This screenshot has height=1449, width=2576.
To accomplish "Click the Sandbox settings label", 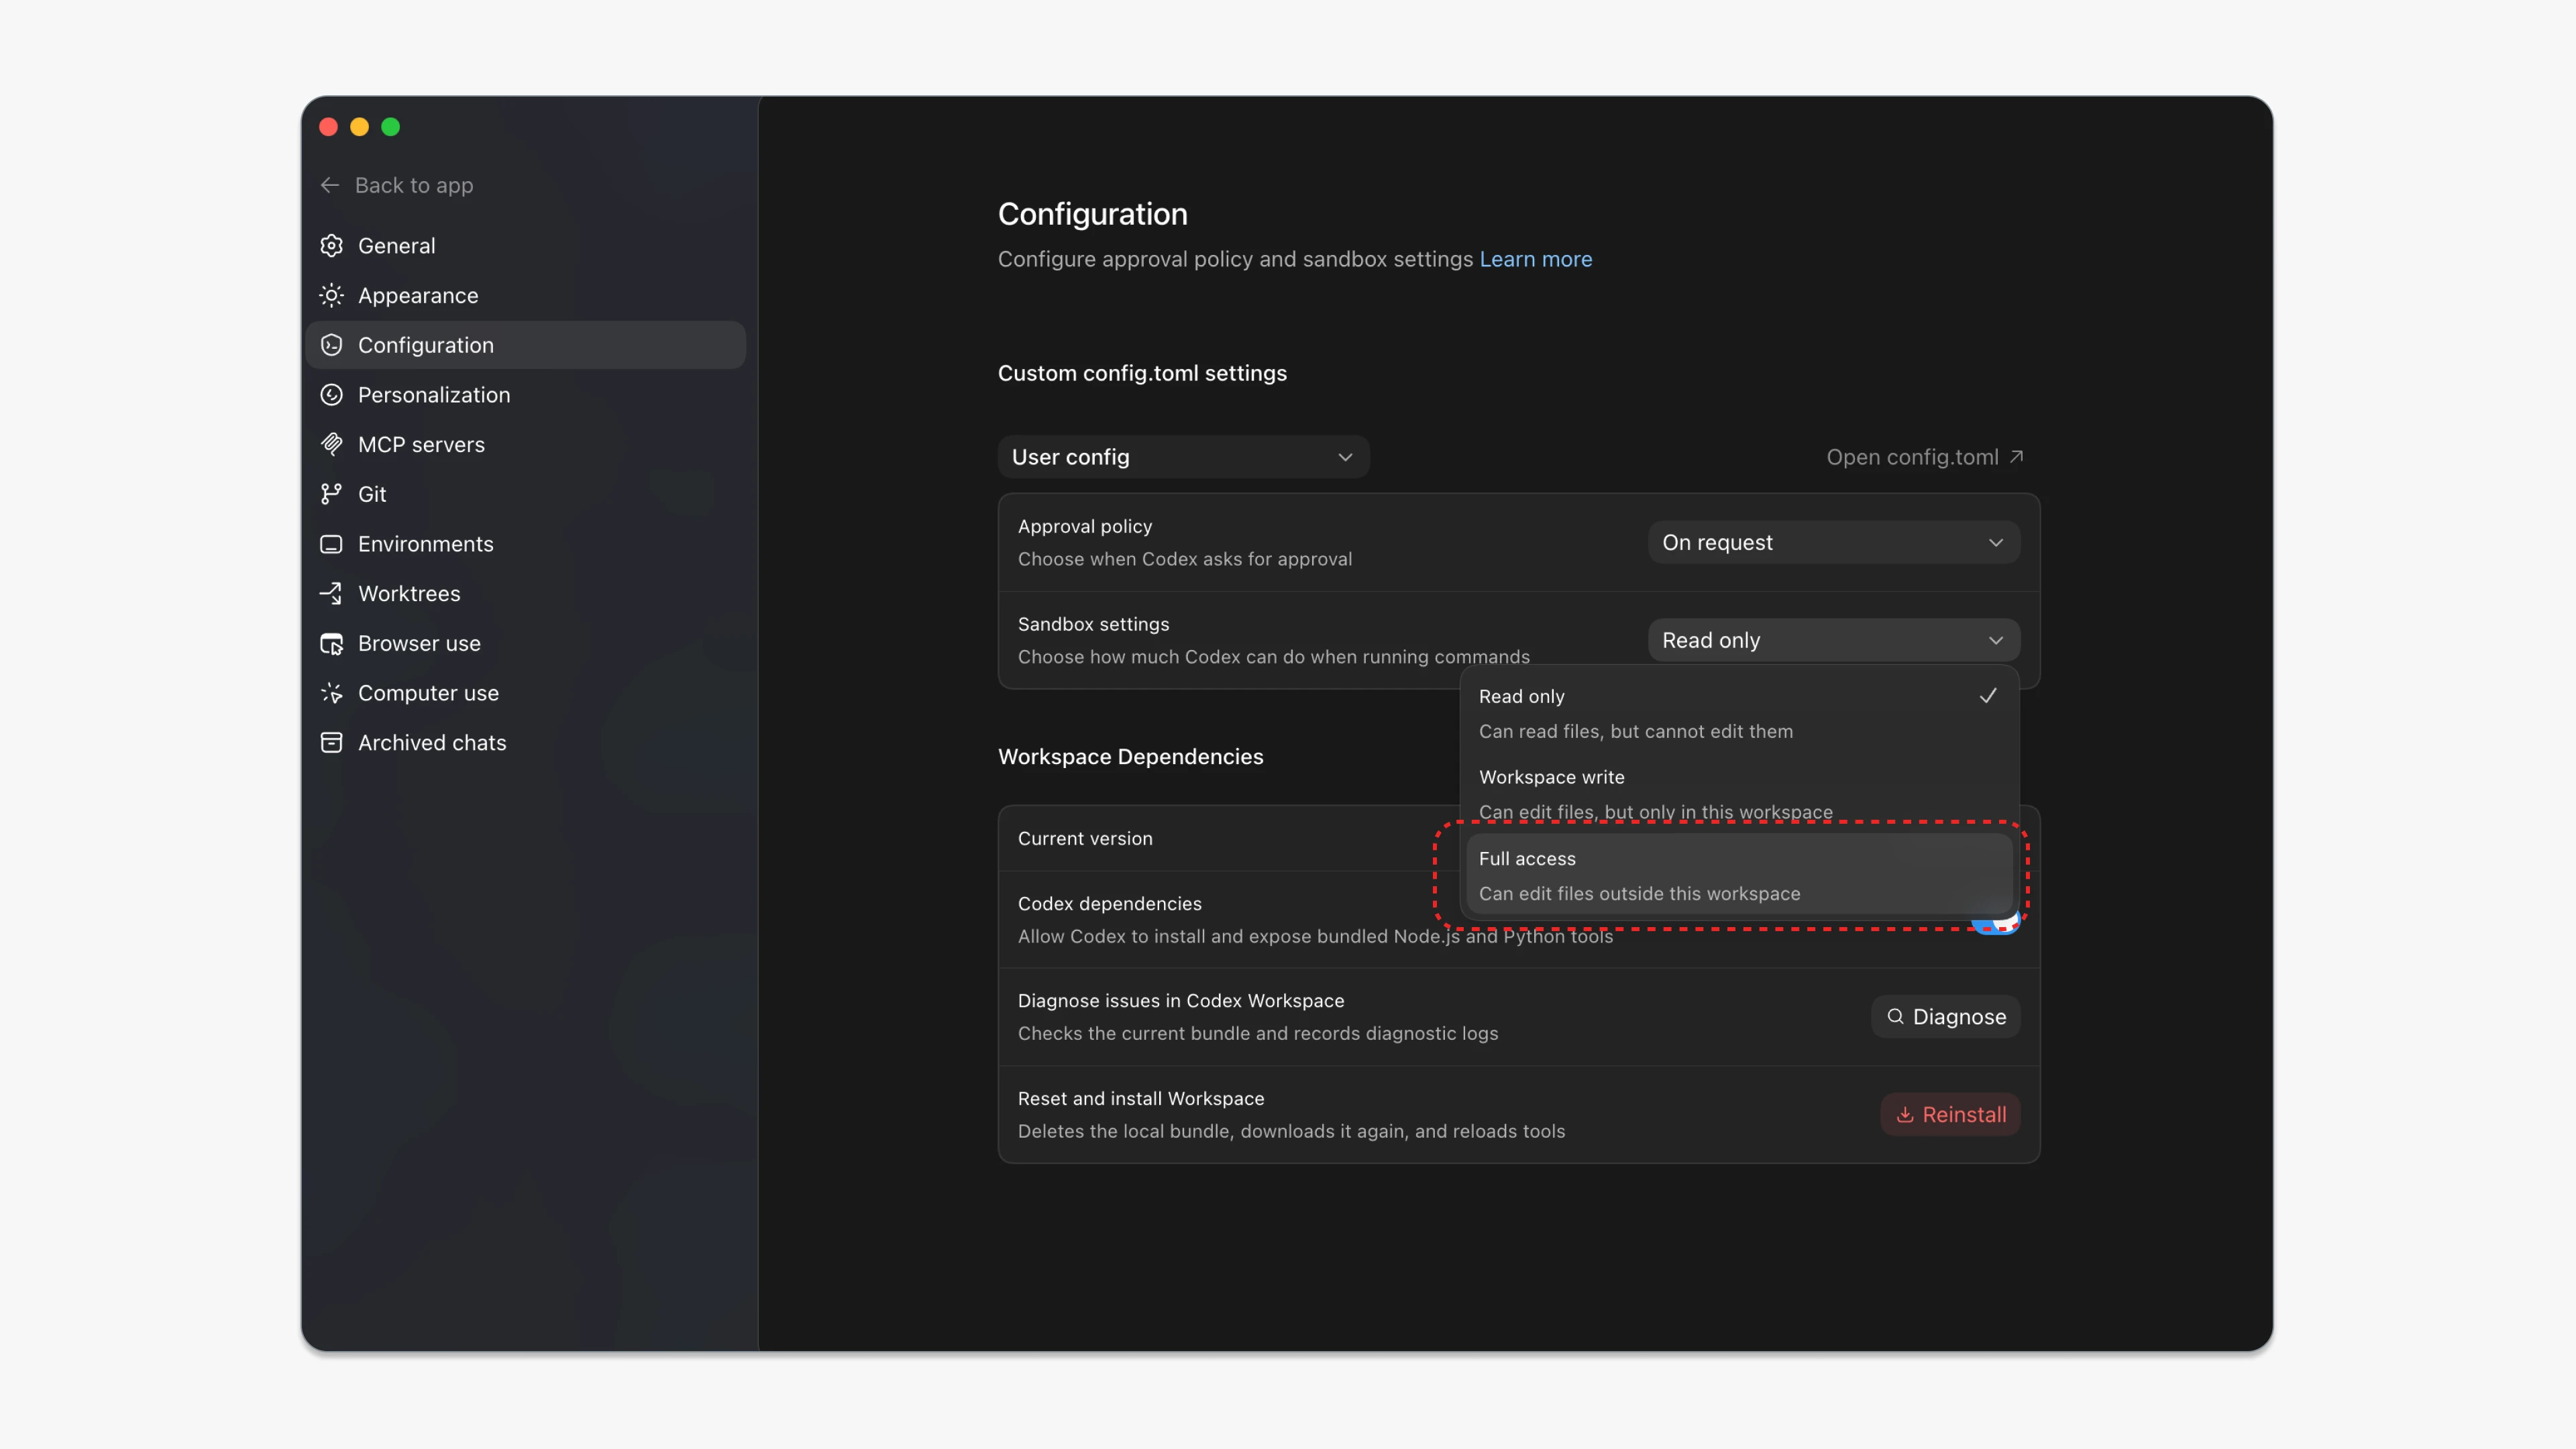I will (x=1093, y=624).
